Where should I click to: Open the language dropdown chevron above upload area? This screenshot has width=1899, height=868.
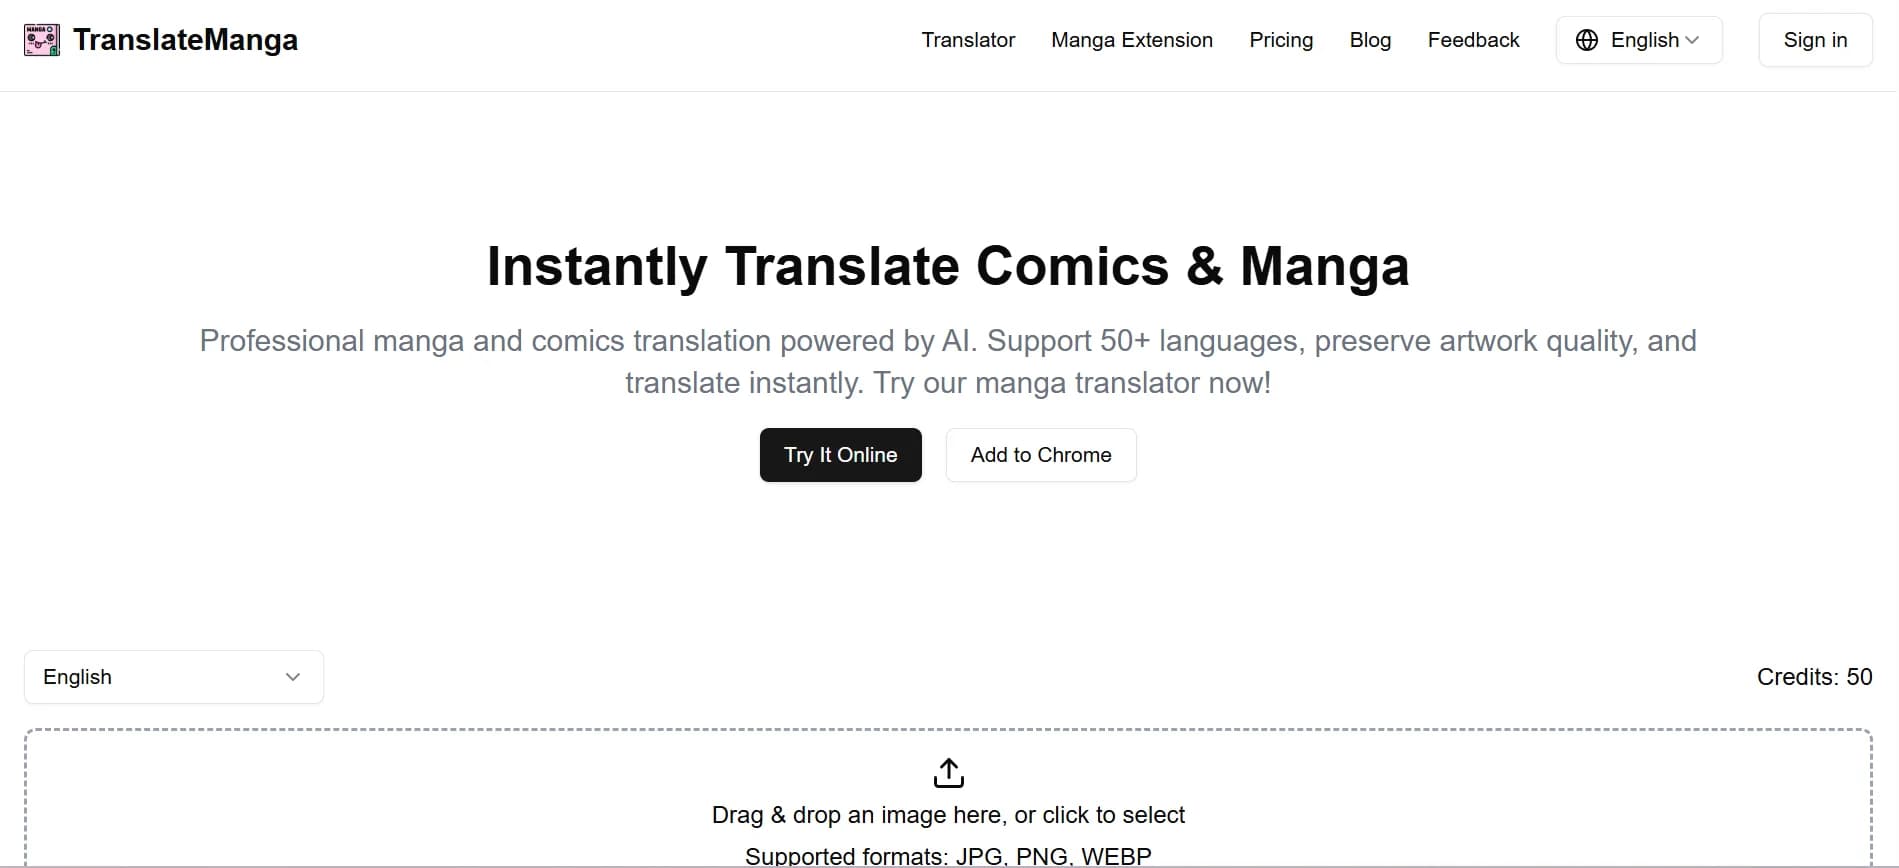(292, 677)
